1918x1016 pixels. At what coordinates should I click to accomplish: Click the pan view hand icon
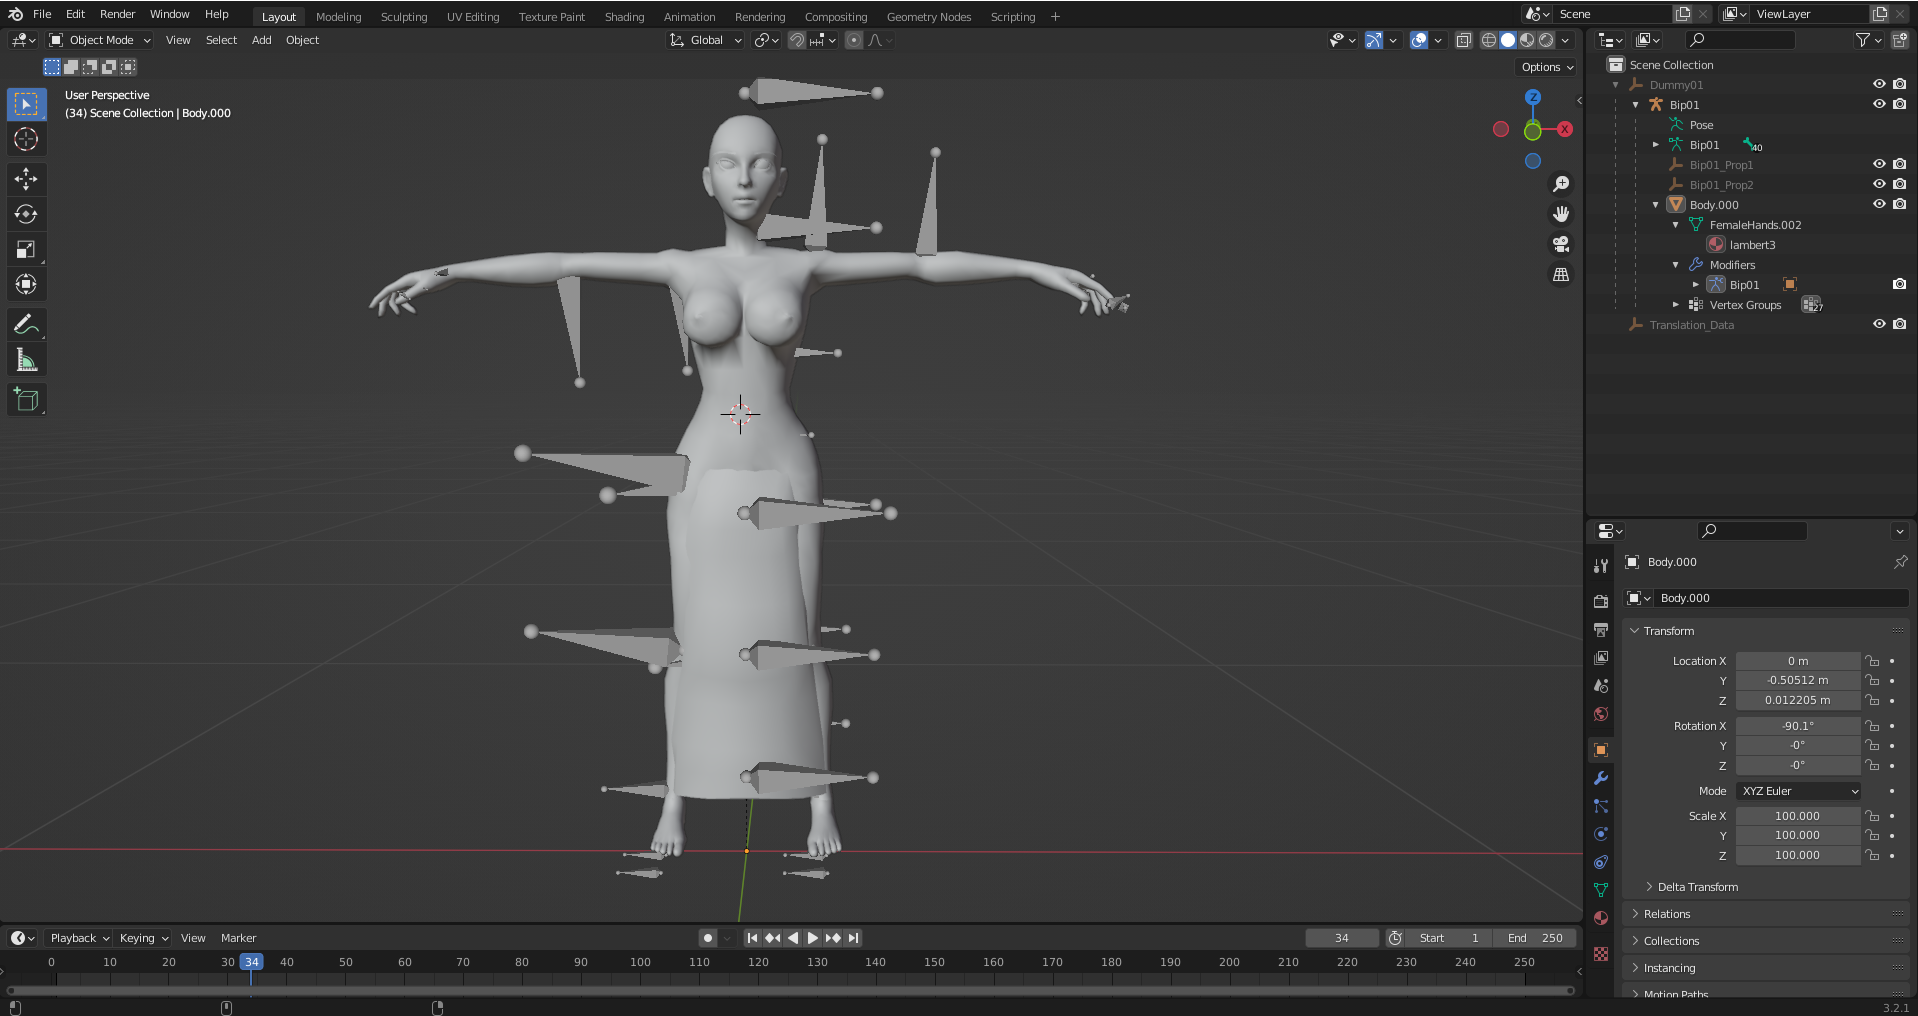(x=1560, y=214)
